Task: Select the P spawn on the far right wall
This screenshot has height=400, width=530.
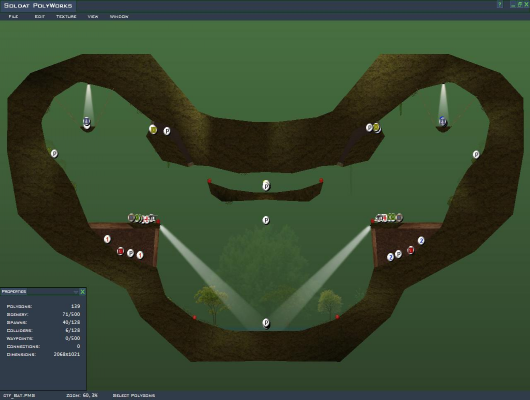Action: pyautogui.click(x=476, y=154)
